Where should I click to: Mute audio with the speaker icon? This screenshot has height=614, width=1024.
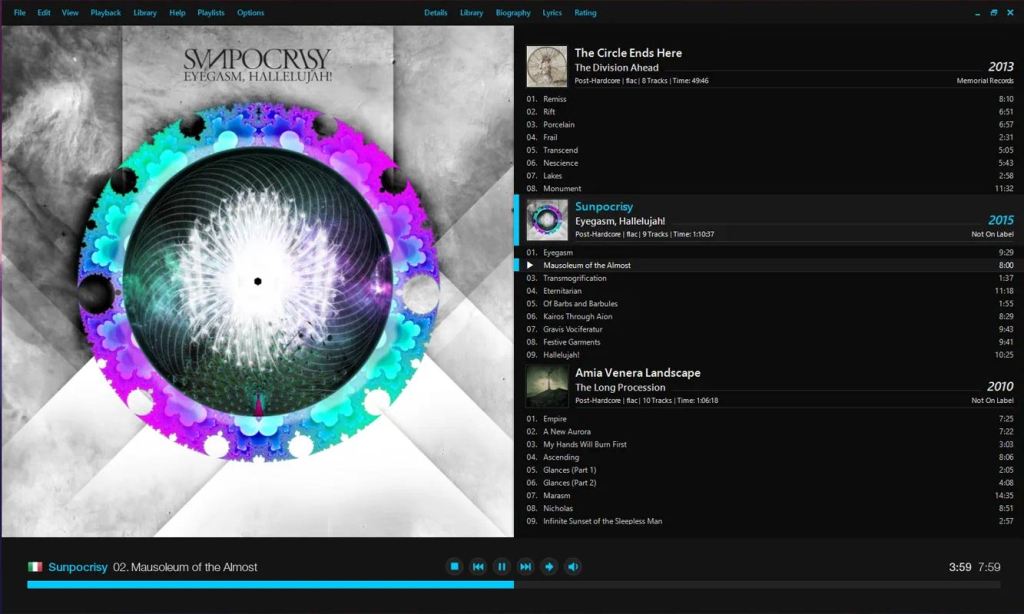coord(573,567)
